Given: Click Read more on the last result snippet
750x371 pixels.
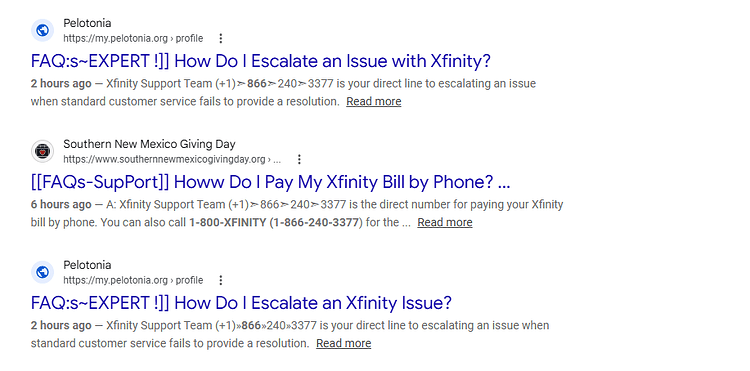Looking at the screenshot, I should (343, 343).
